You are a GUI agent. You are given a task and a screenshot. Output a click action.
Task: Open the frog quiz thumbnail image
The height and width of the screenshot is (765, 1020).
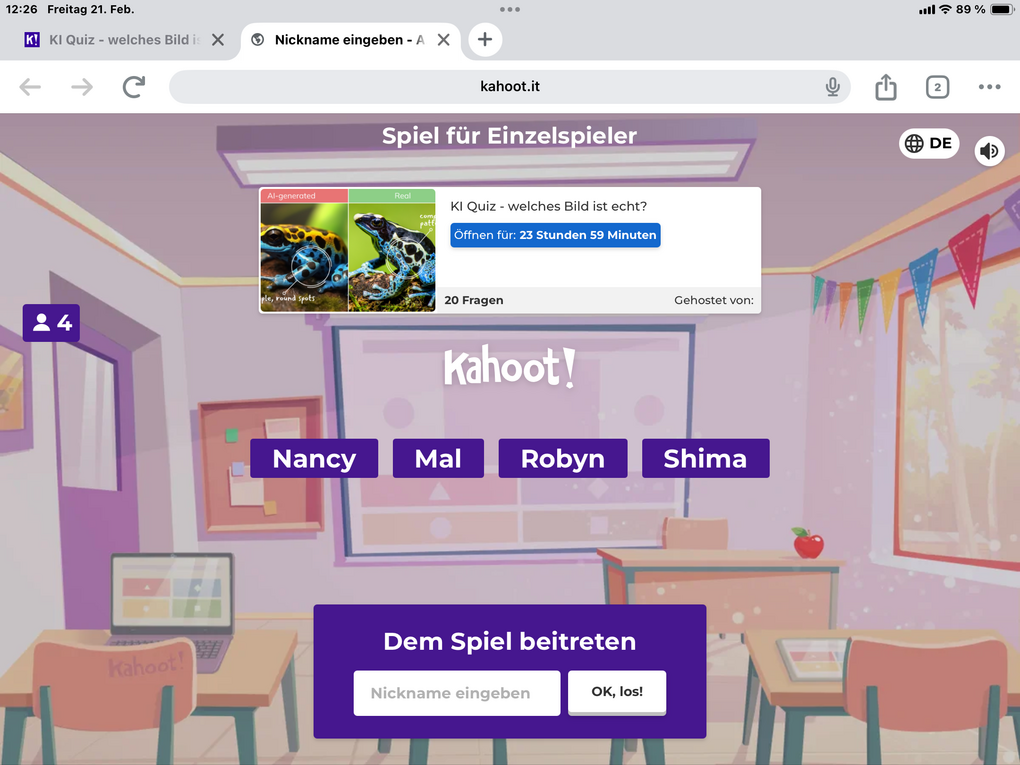(347, 250)
